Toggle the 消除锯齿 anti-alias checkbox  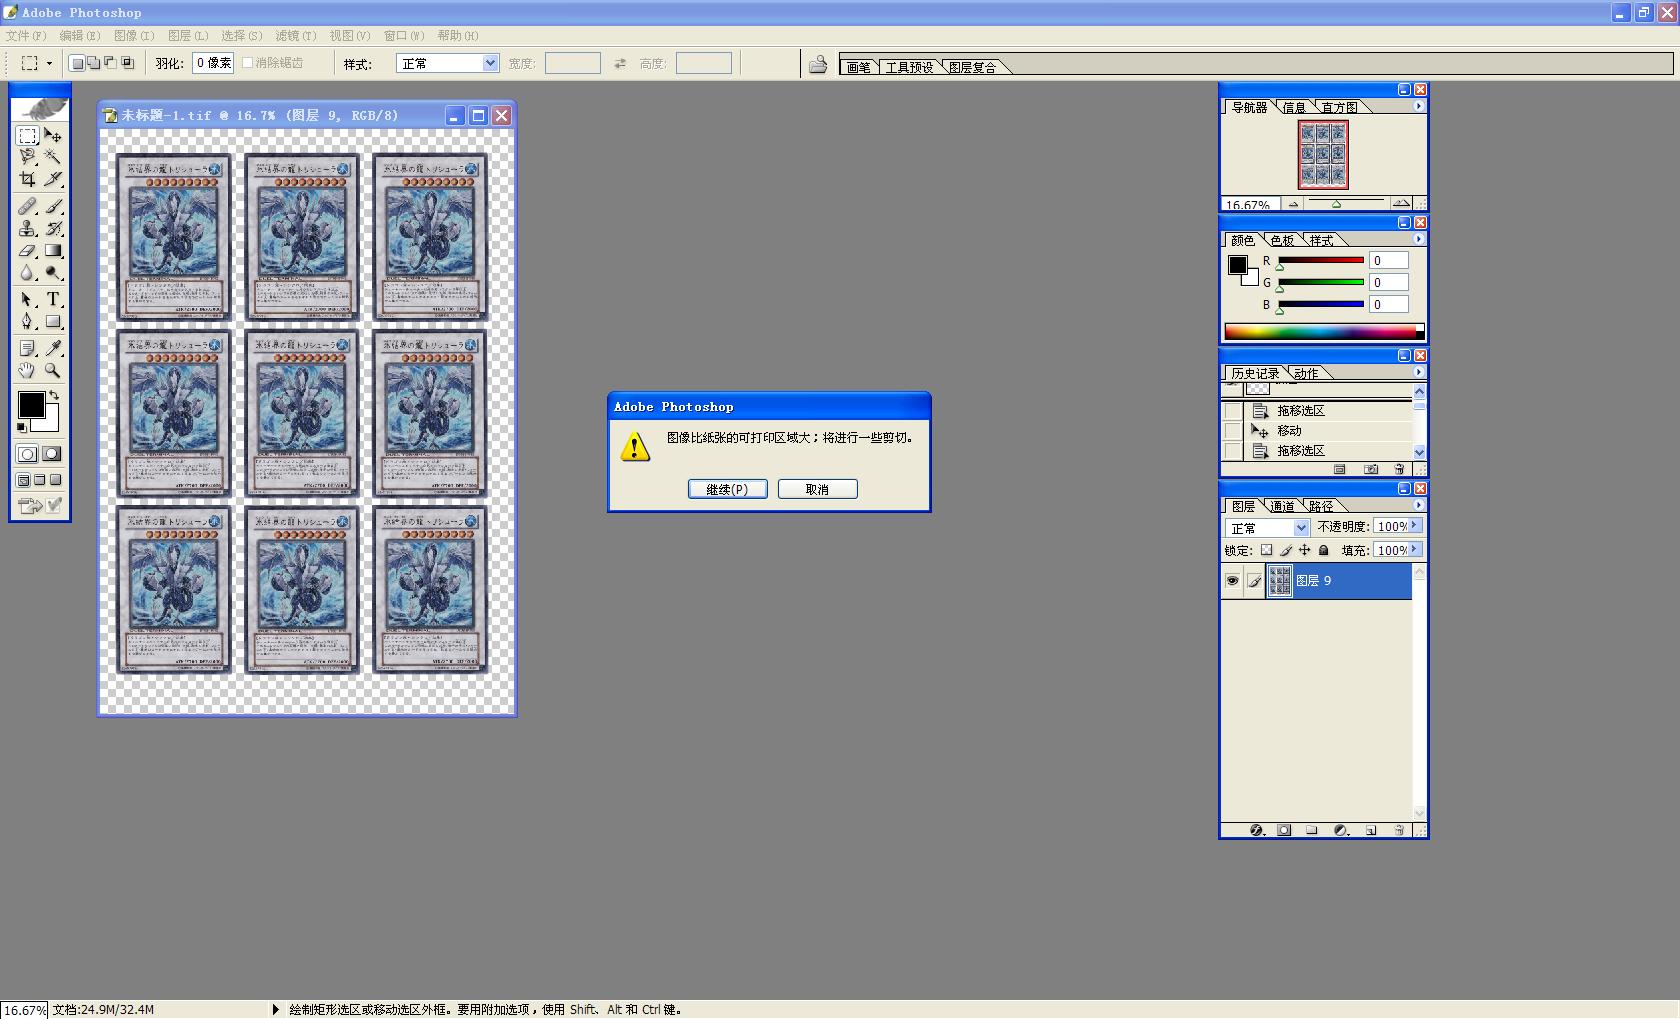(248, 63)
